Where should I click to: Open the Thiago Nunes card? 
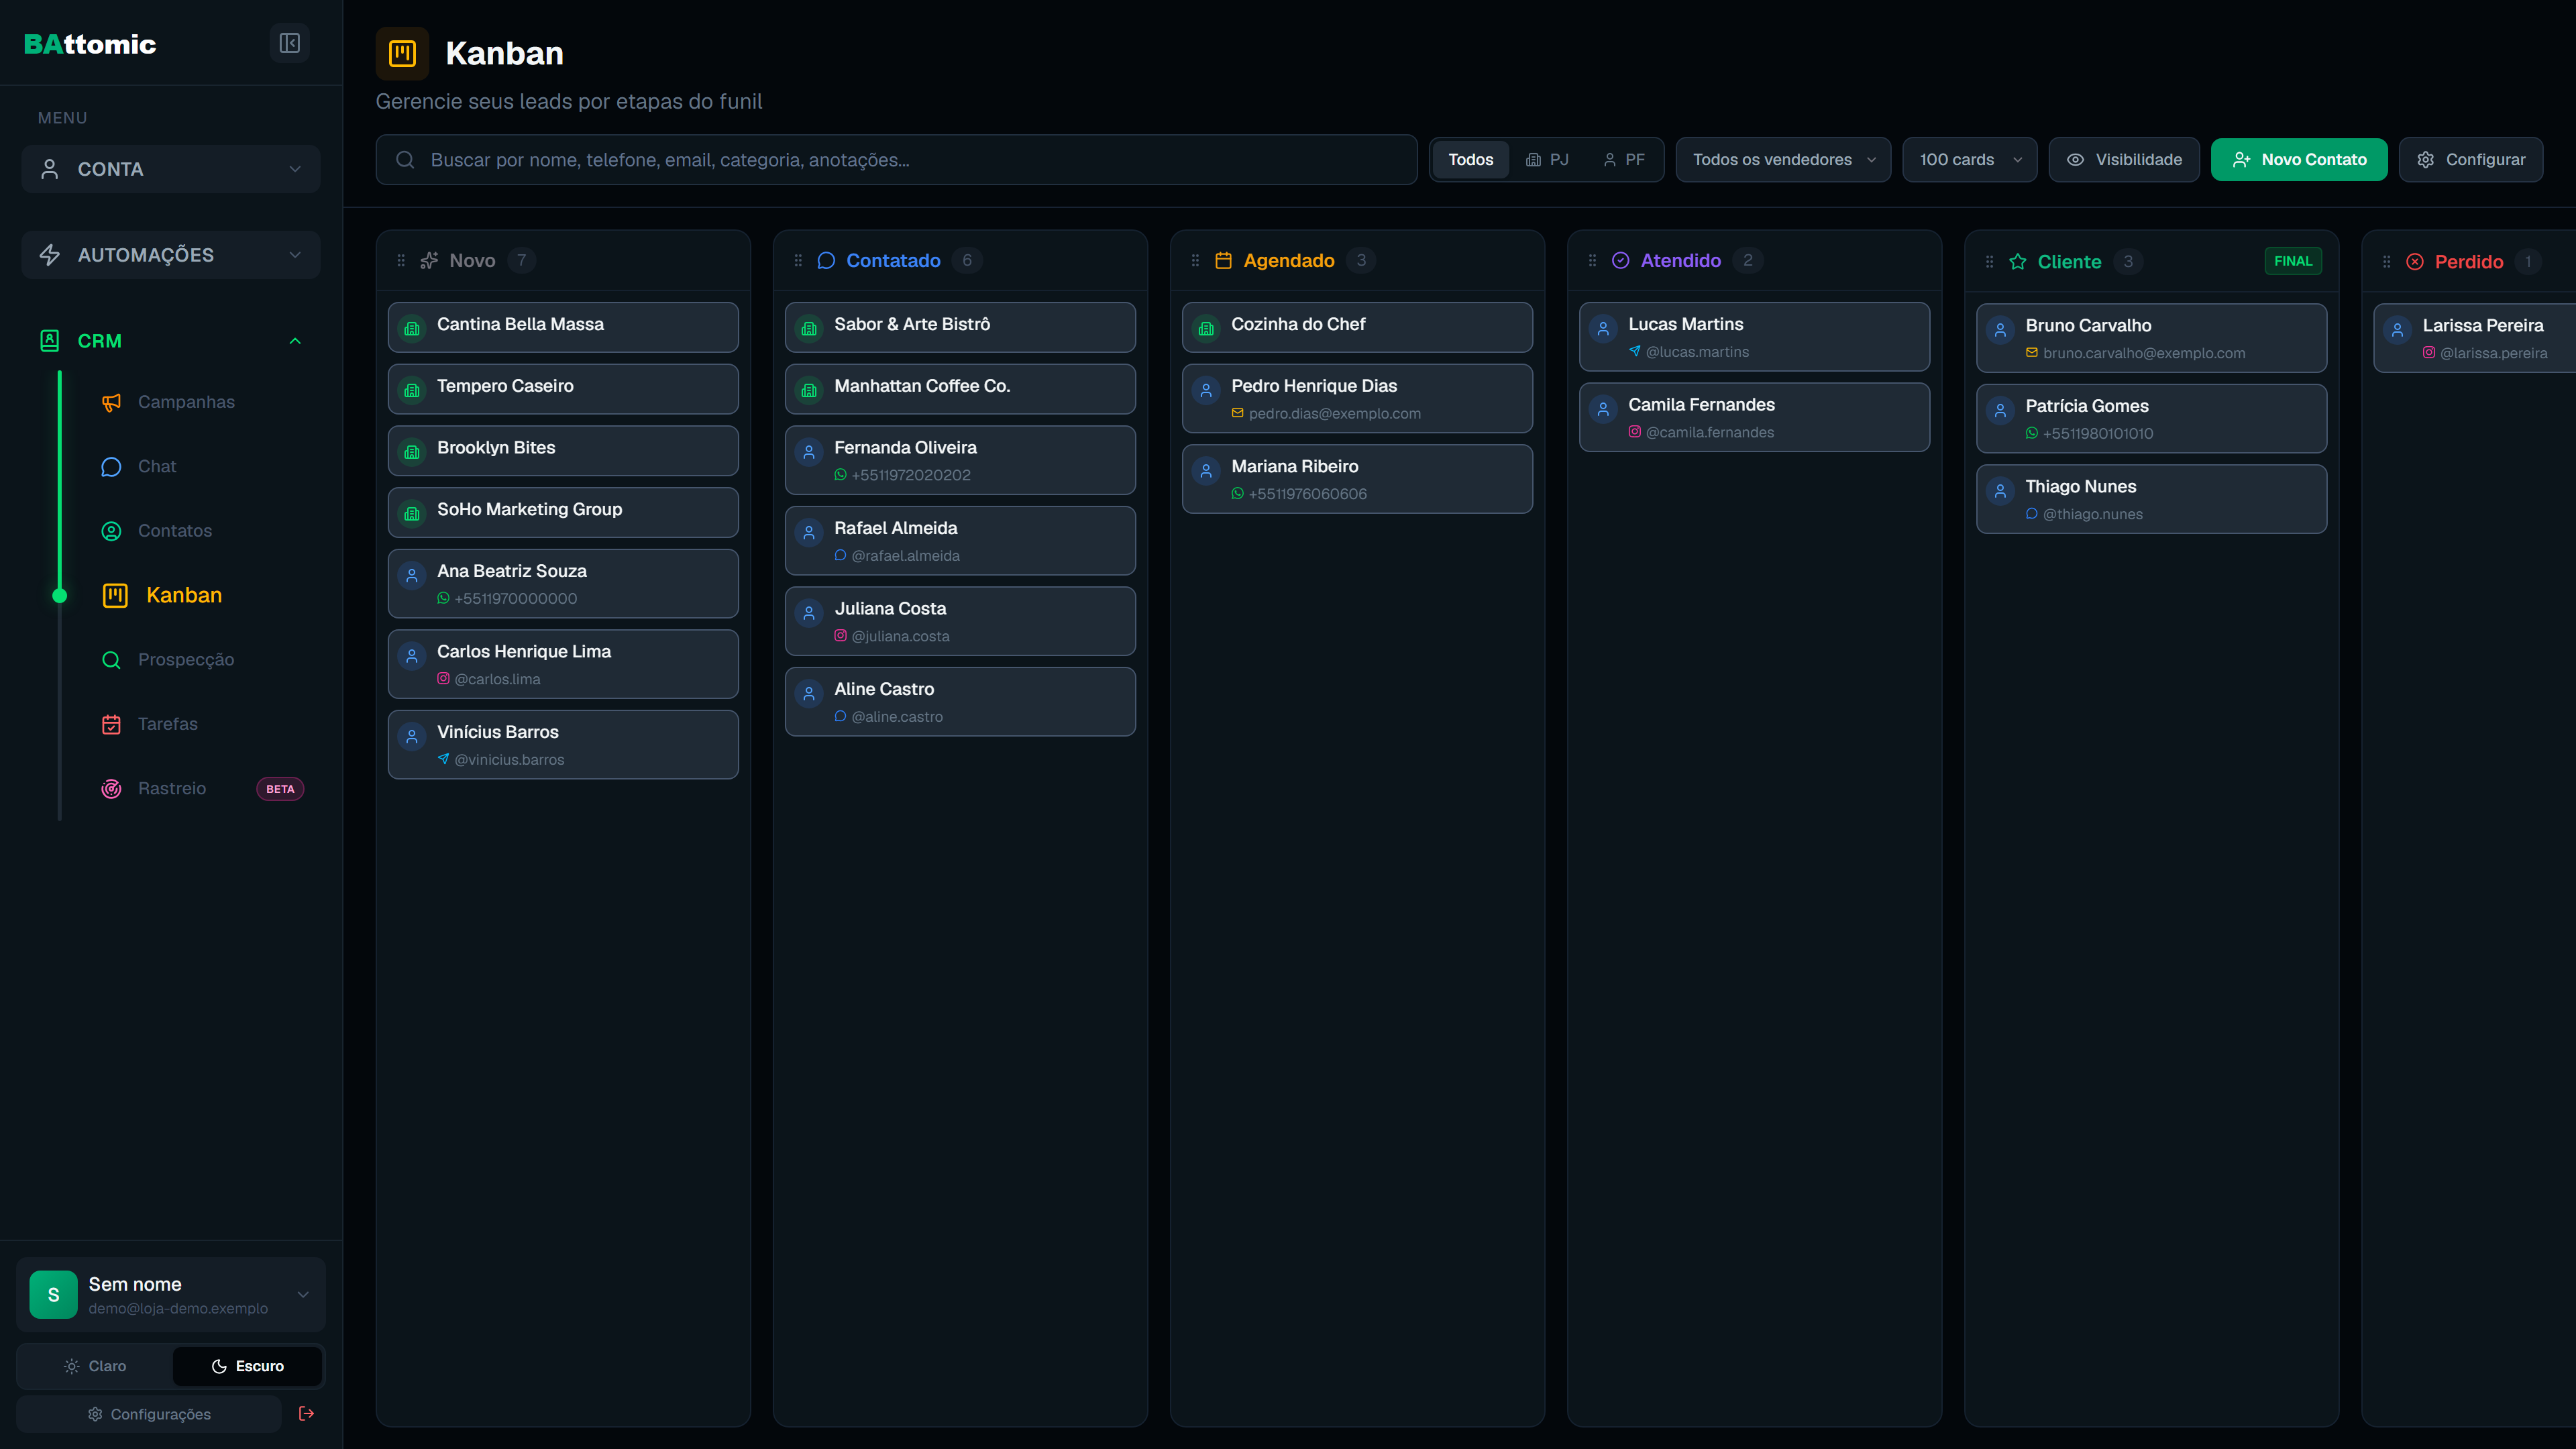tap(2151, 499)
